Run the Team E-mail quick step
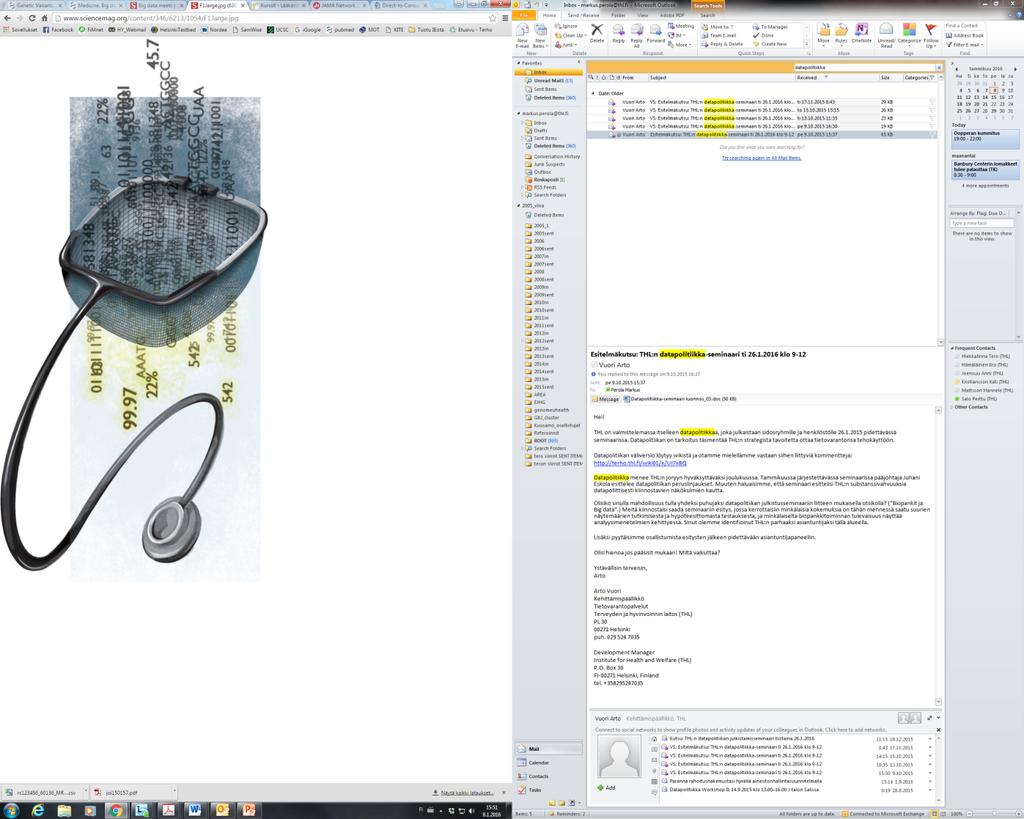Screen dimensions: 1024x819 pyautogui.click(x=718, y=35)
